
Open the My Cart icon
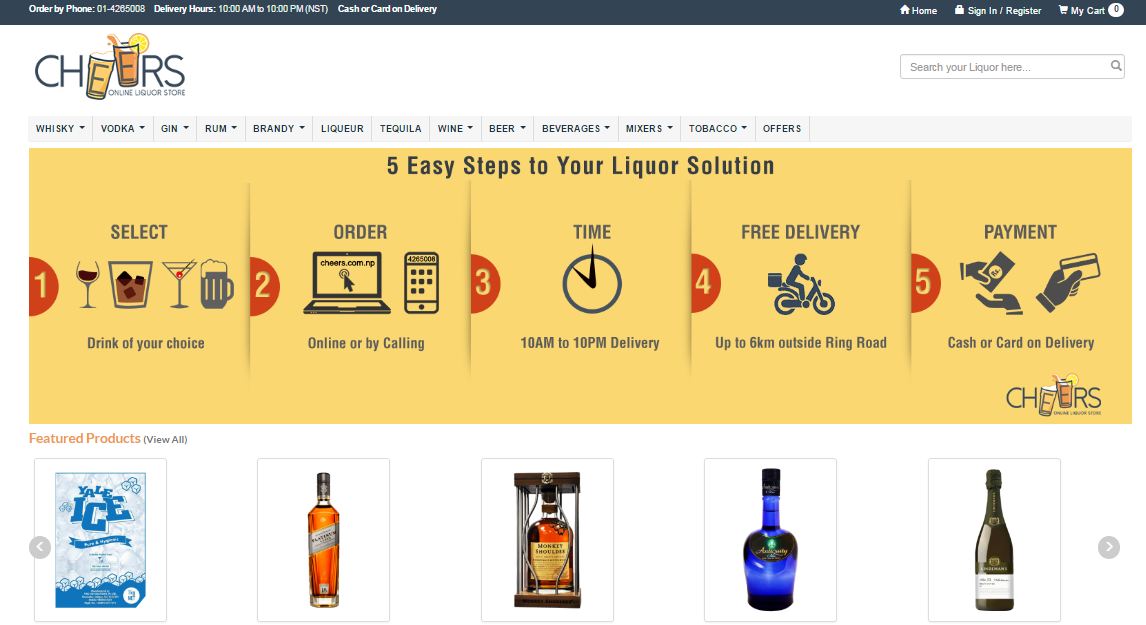1063,10
